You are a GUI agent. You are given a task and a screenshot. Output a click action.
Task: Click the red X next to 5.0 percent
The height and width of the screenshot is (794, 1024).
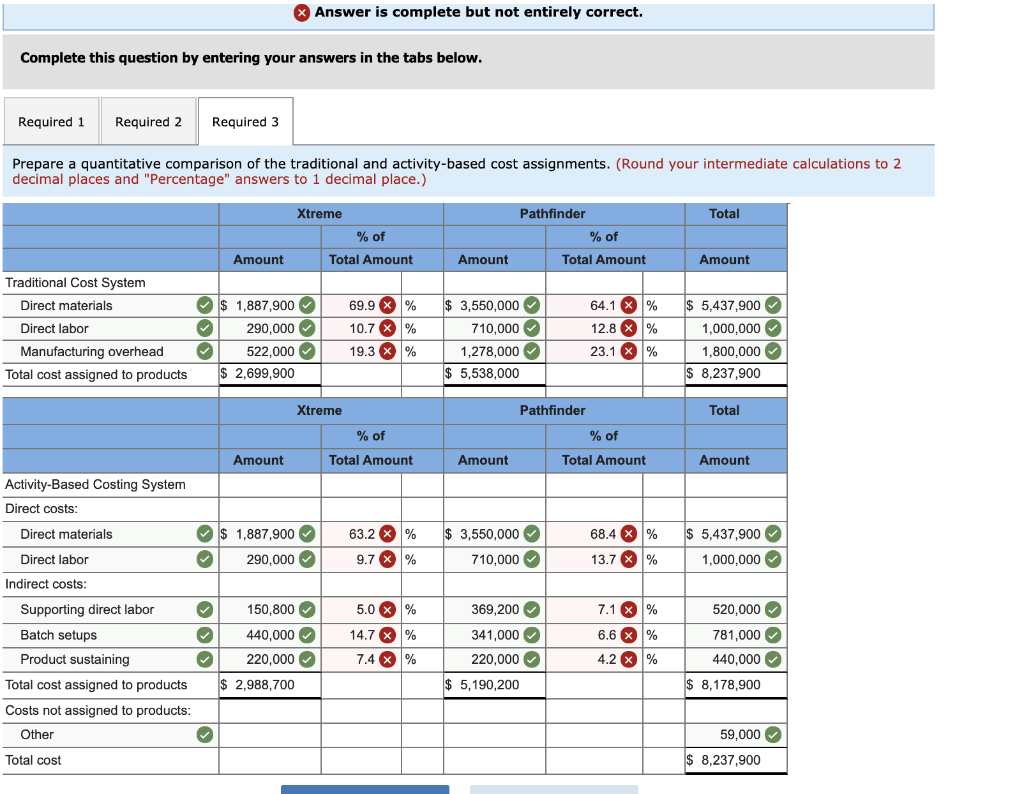click(x=388, y=609)
